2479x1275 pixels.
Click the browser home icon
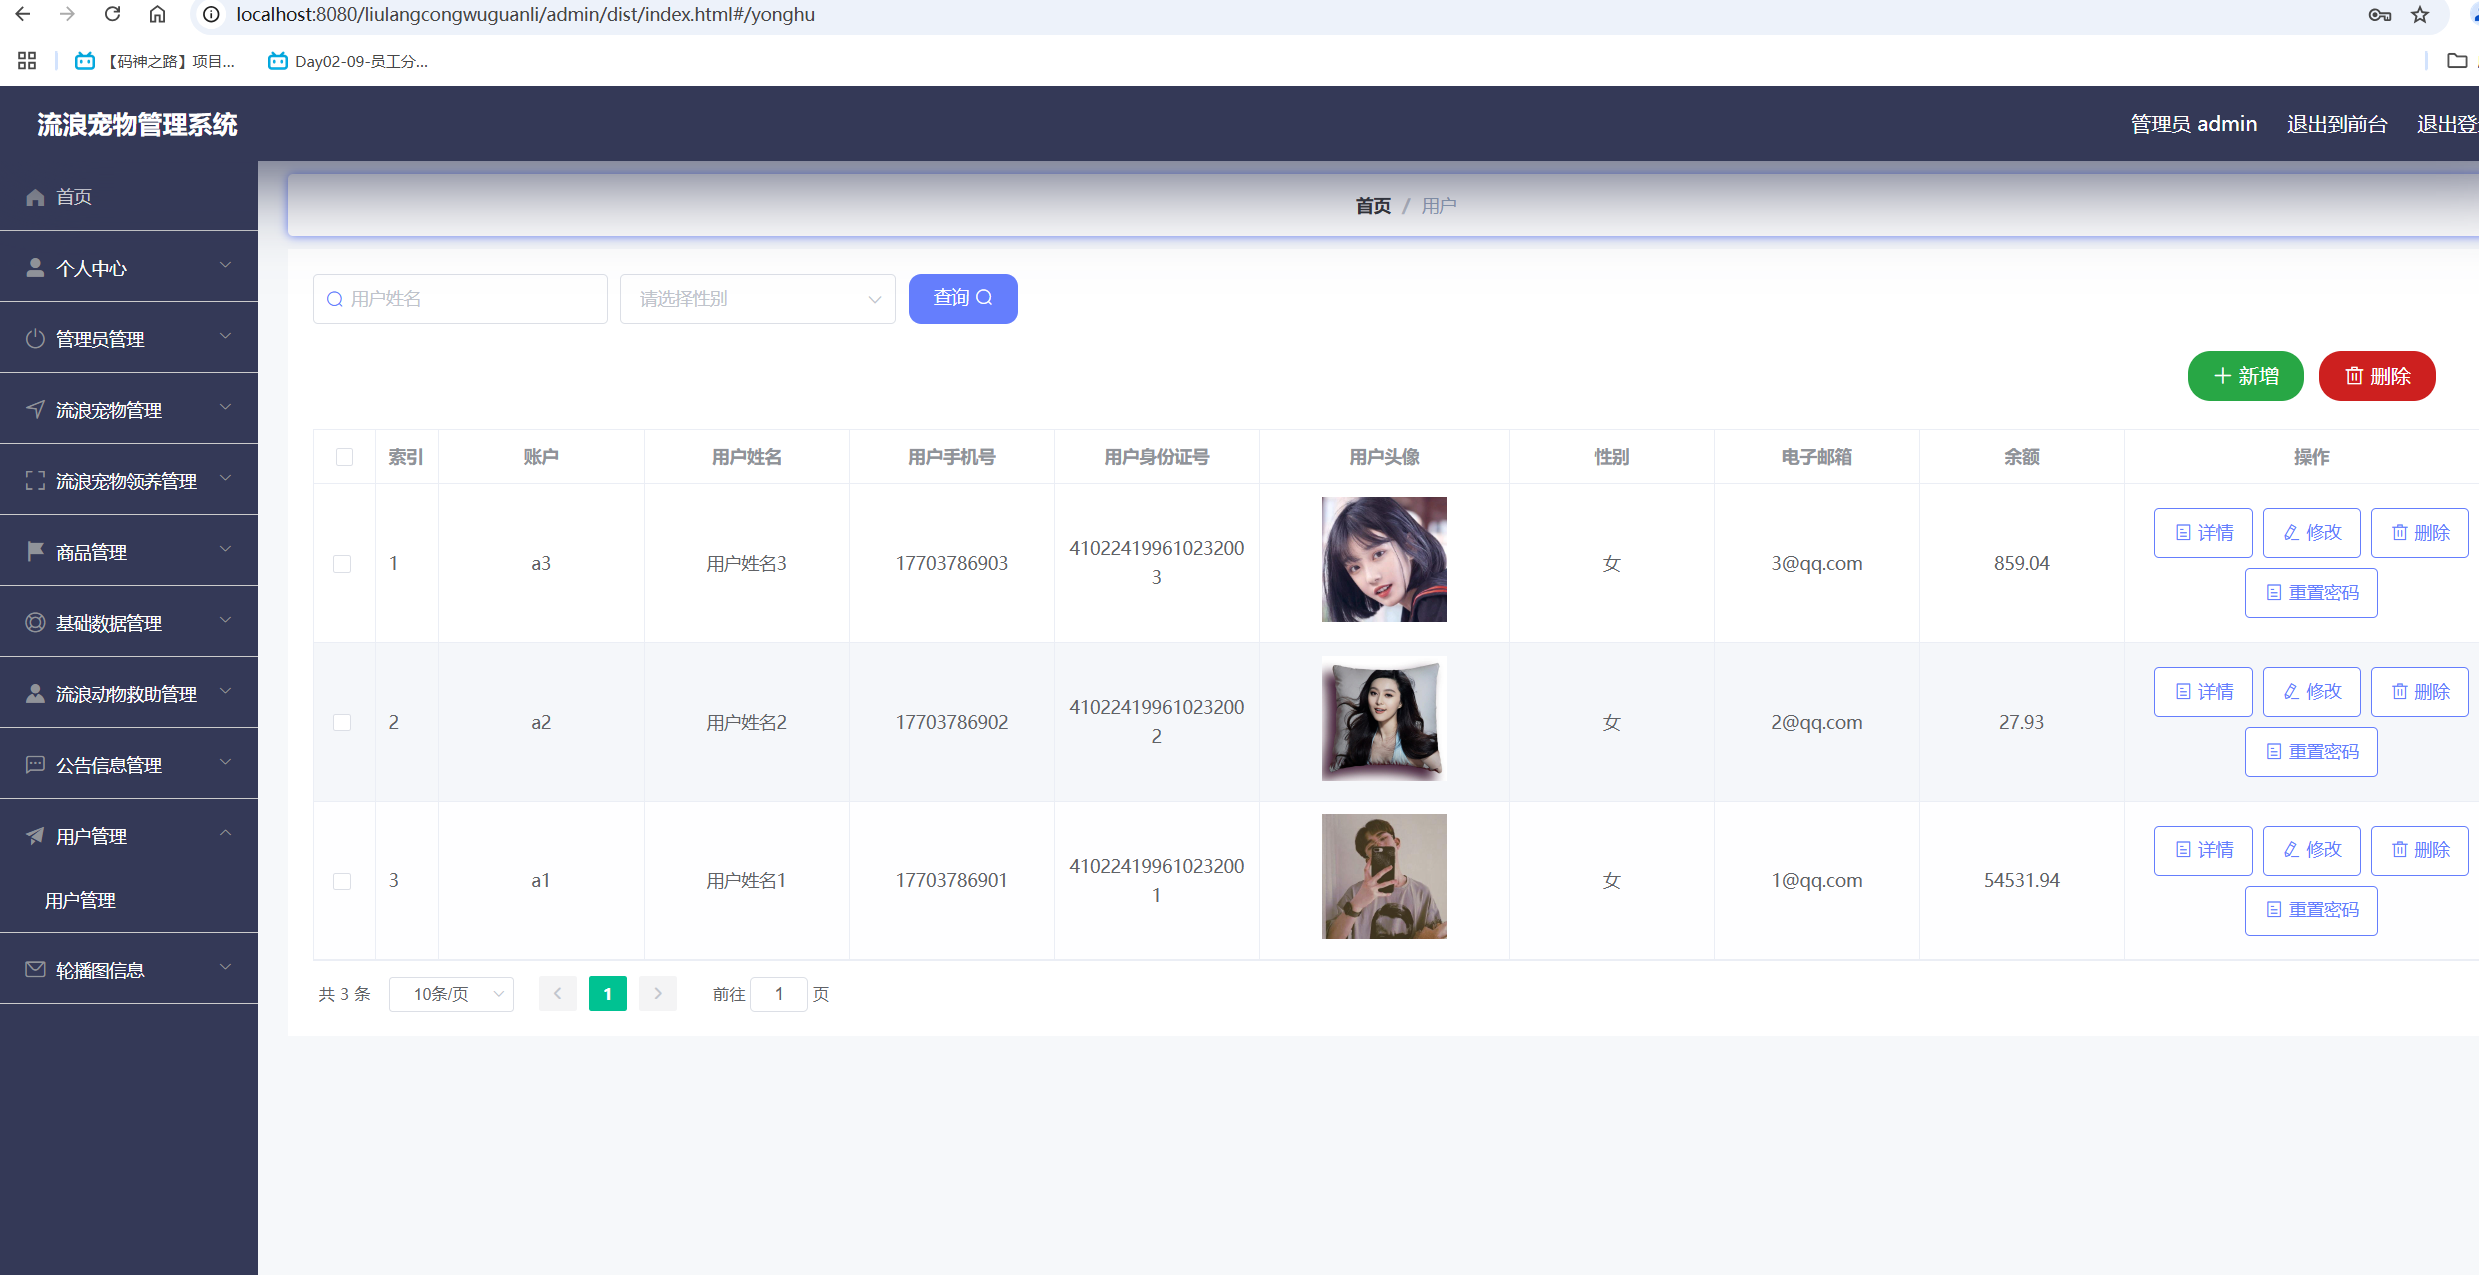pos(157,14)
